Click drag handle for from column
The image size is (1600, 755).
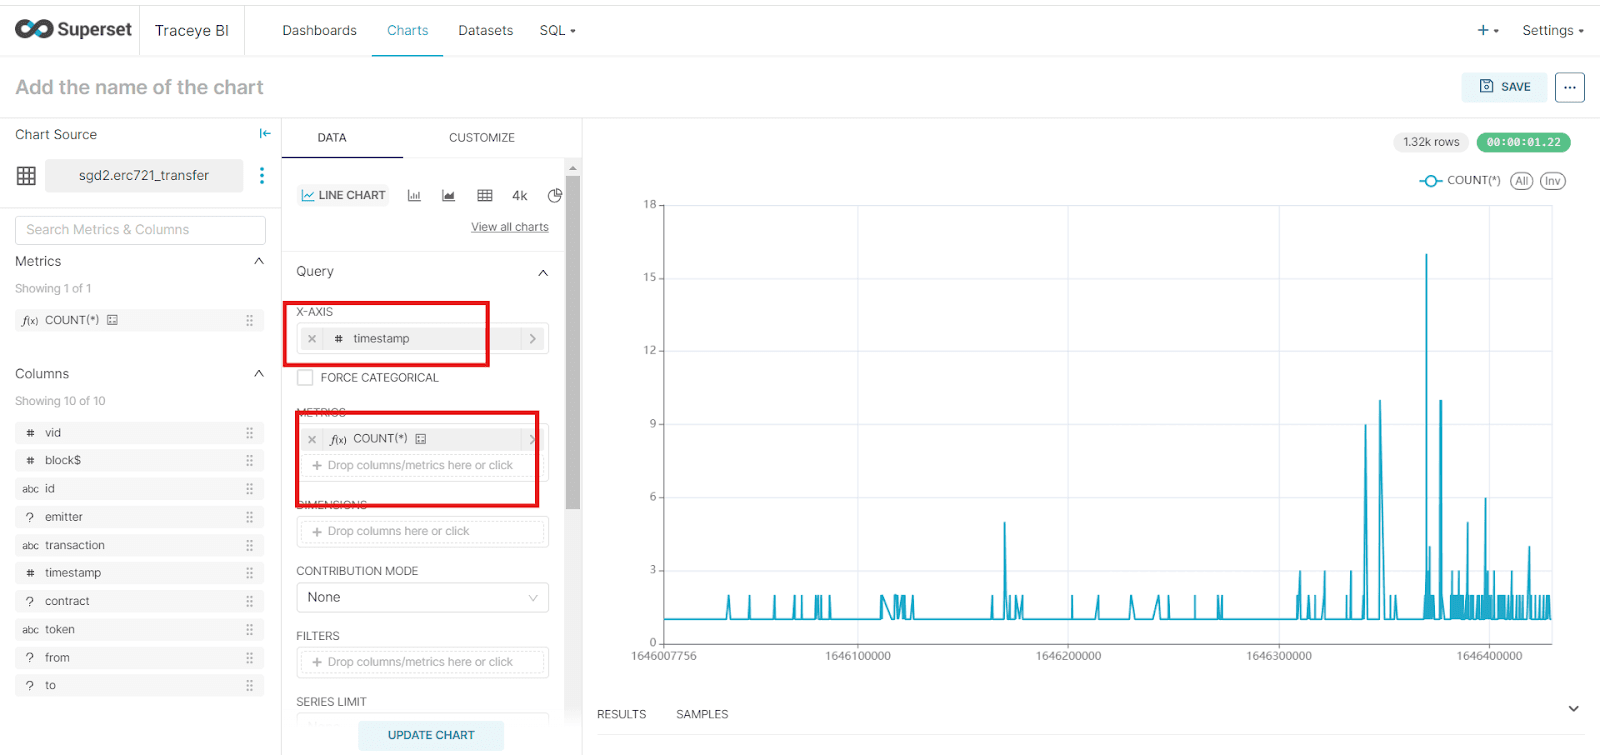(x=250, y=657)
